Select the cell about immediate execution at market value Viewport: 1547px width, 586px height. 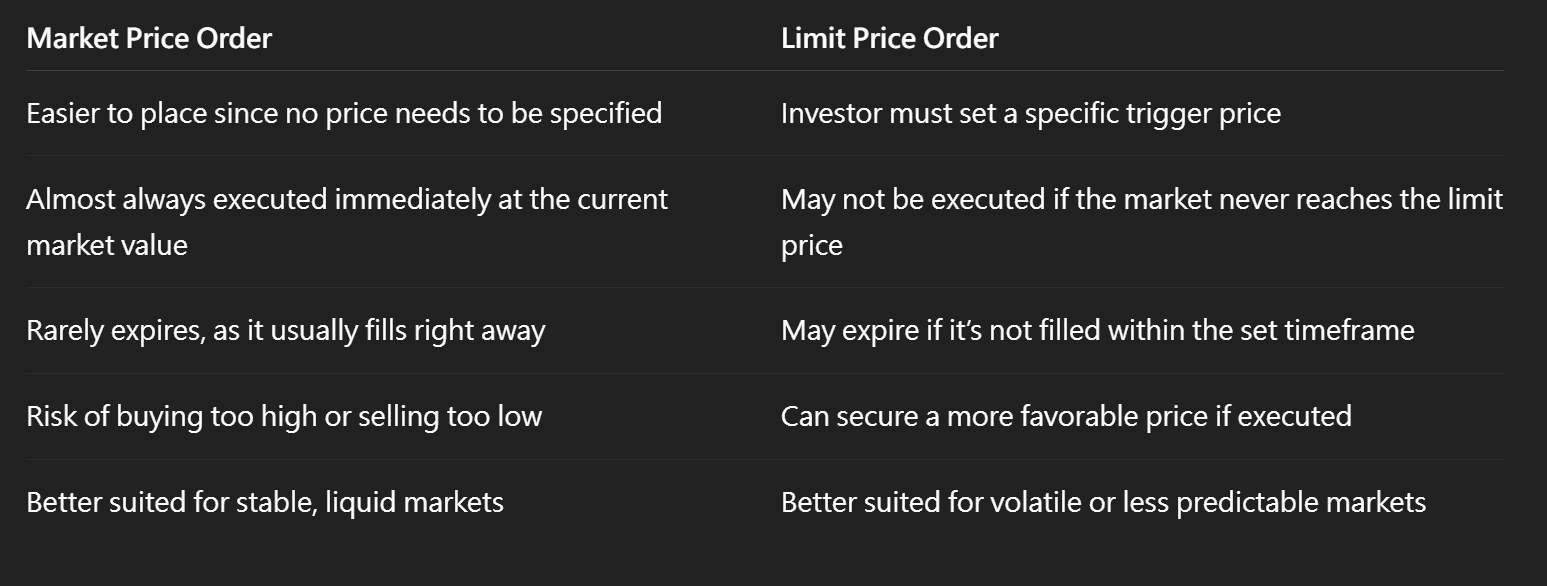pyautogui.click(x=347, y=222)
